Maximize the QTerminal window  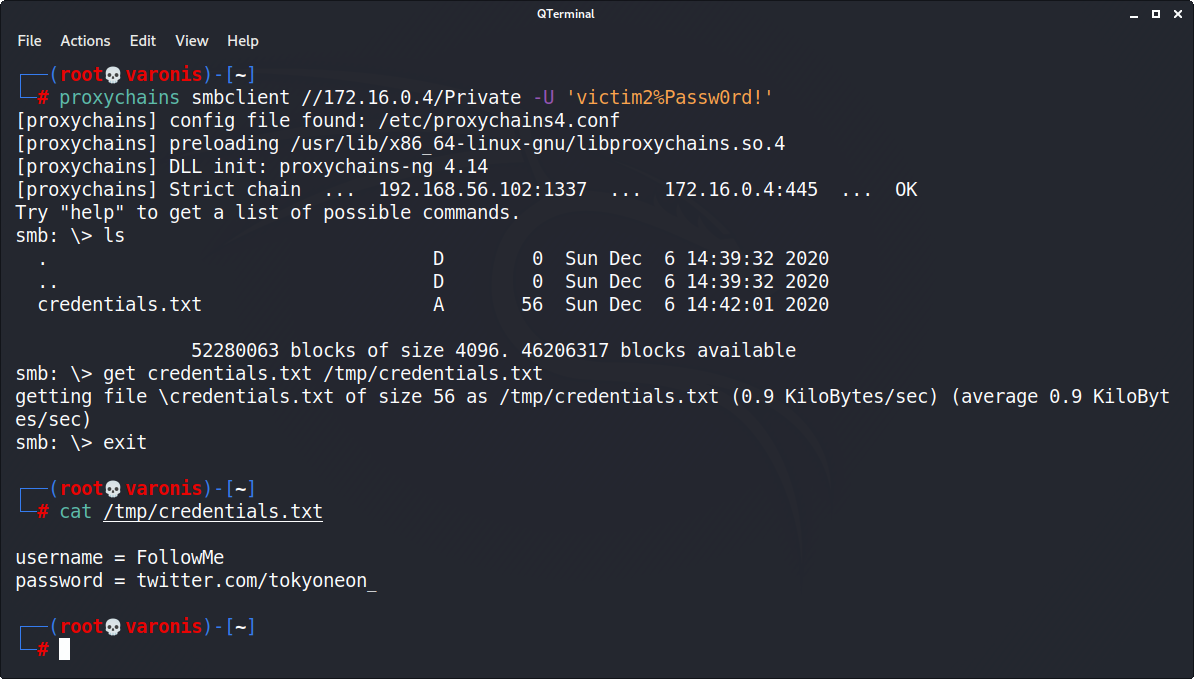[1155, 13]
